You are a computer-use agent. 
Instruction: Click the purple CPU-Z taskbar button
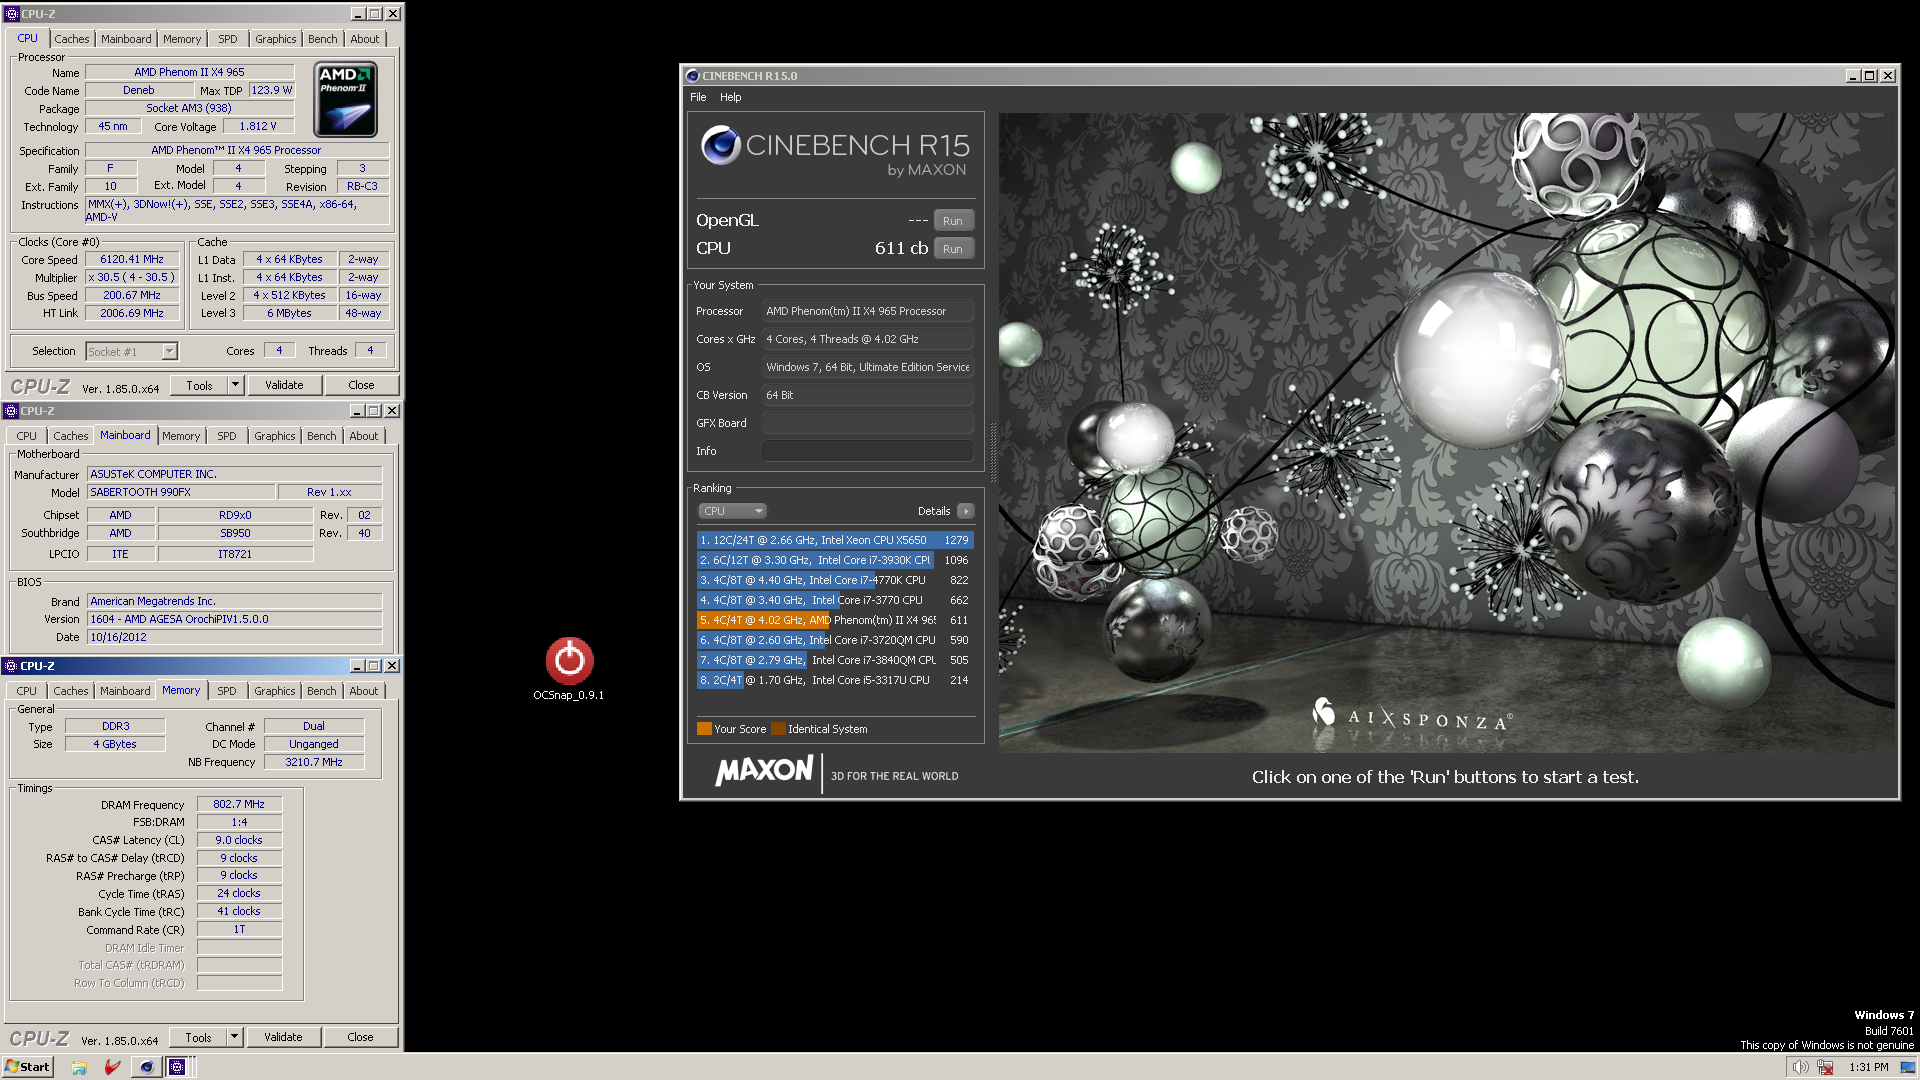tap(177, 1067)
